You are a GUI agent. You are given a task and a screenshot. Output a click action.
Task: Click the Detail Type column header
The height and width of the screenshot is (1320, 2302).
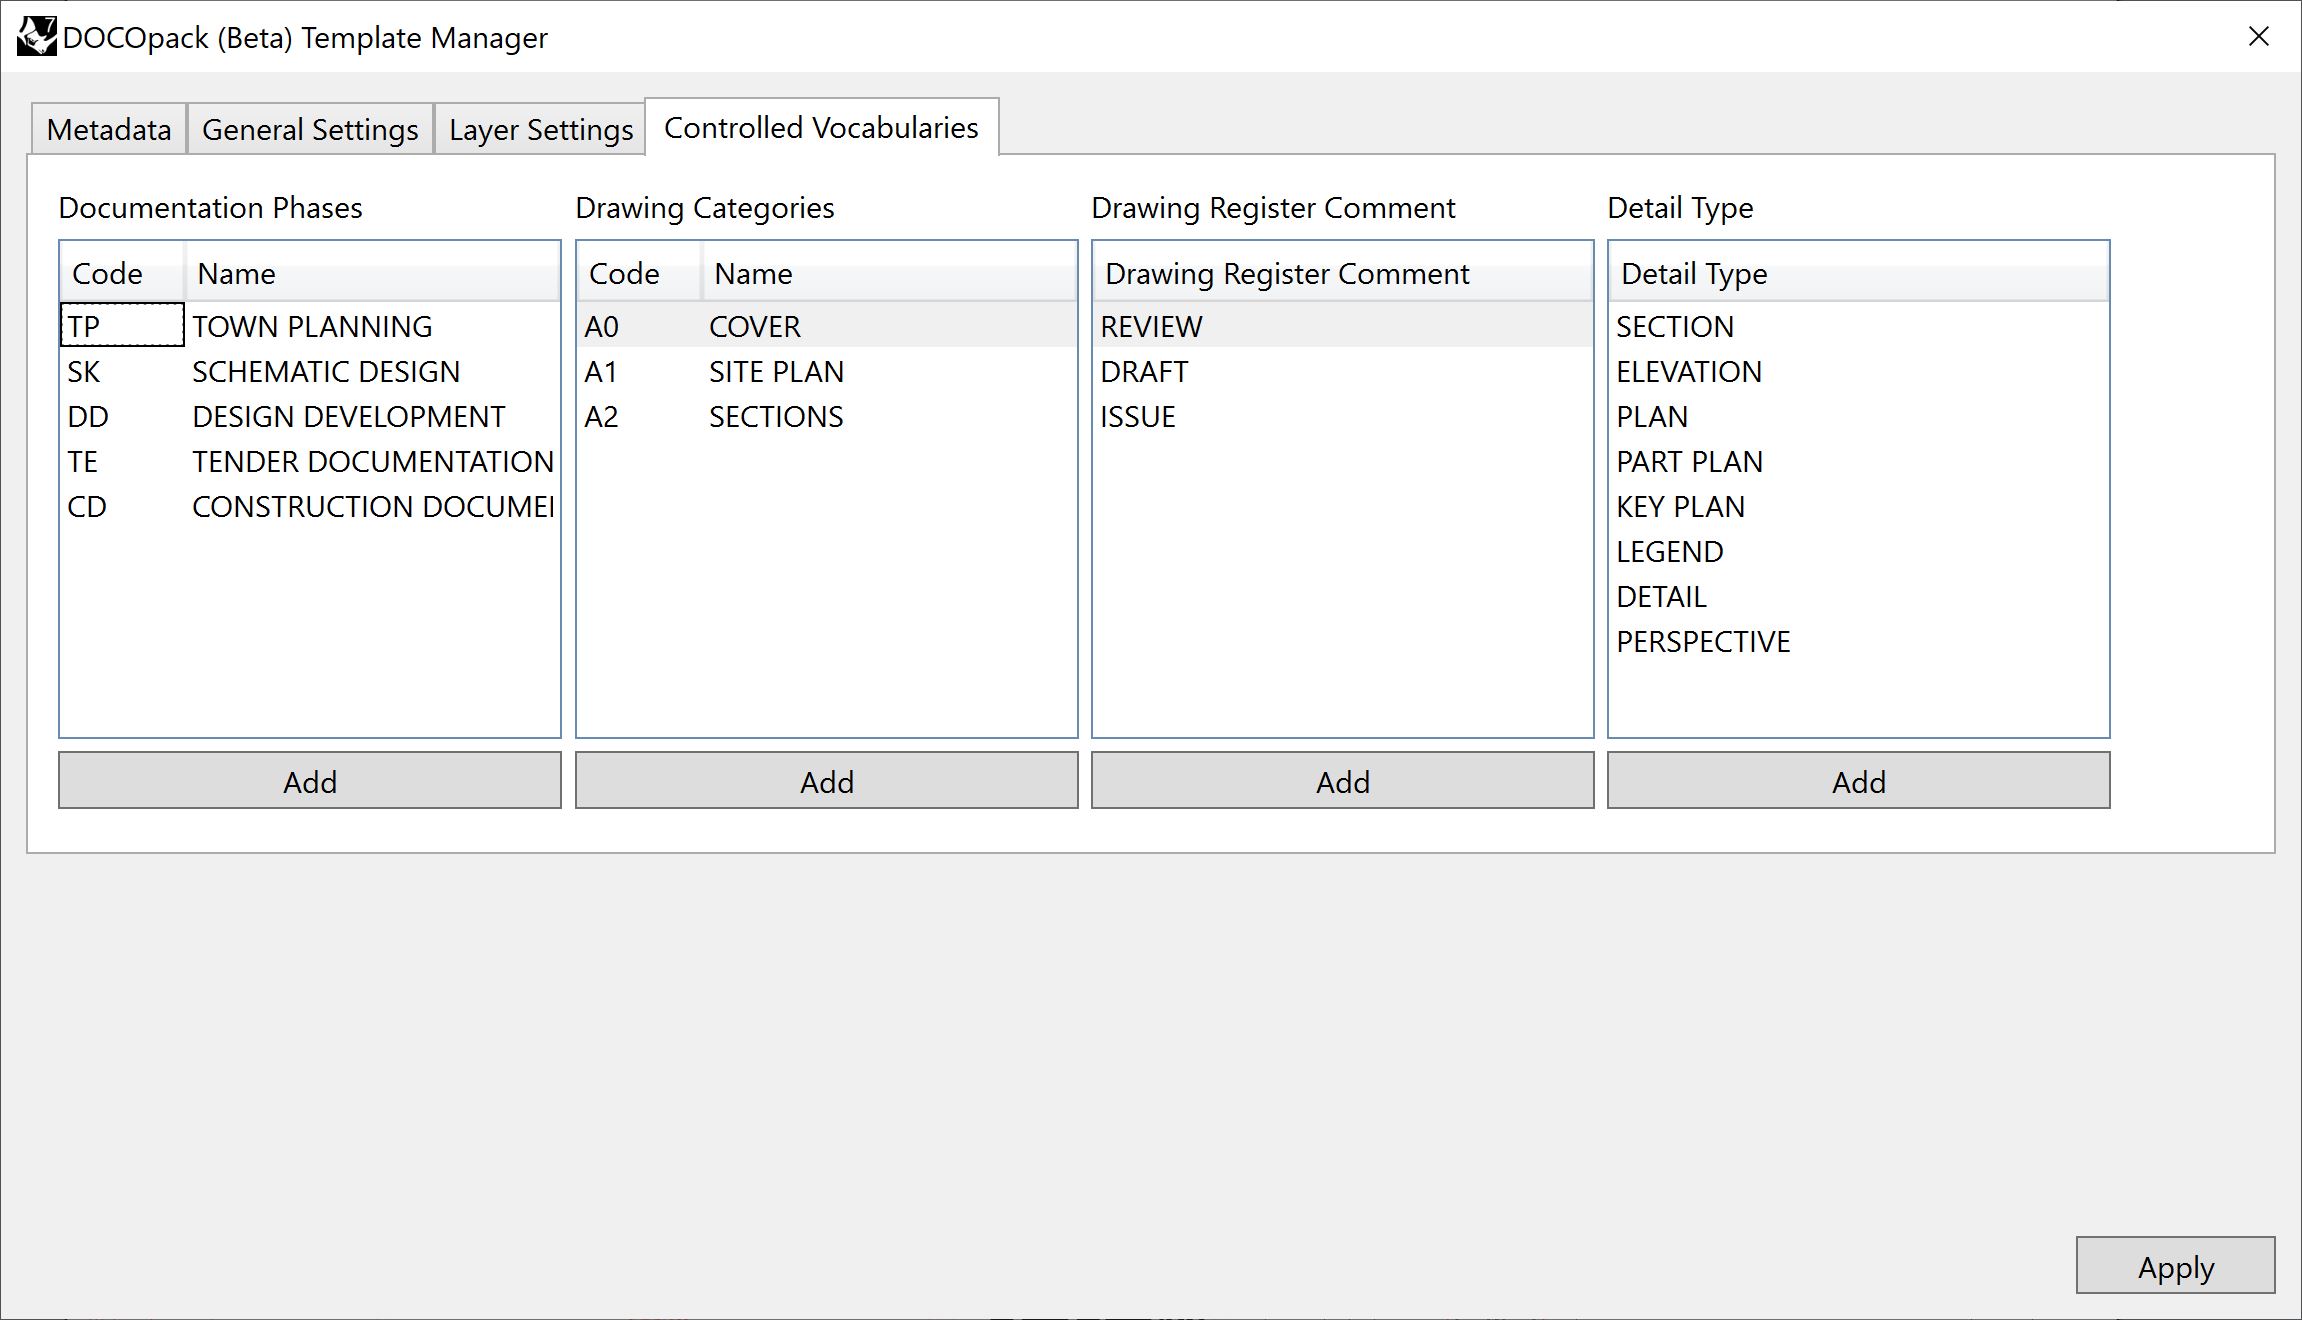tap(1859, 273)
